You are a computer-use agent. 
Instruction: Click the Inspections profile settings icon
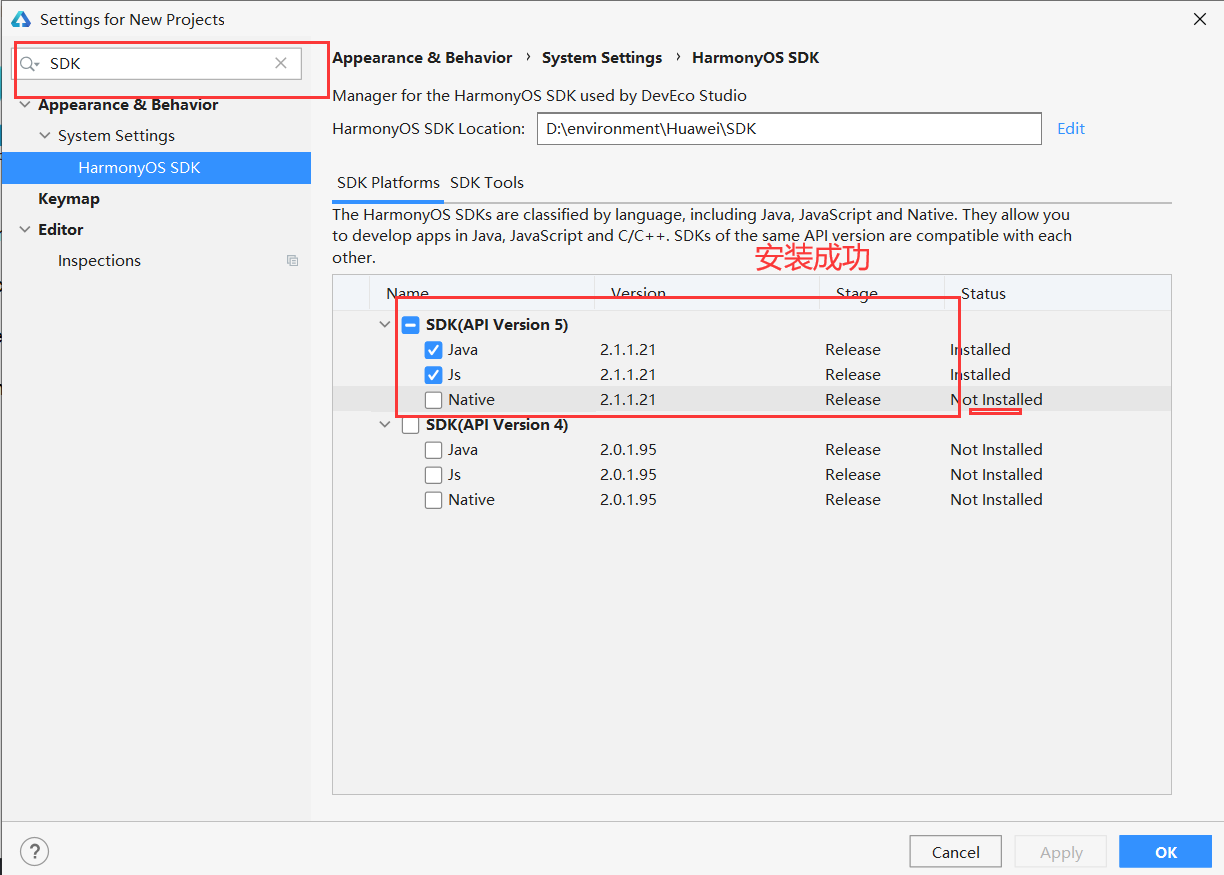coord(293,261)
